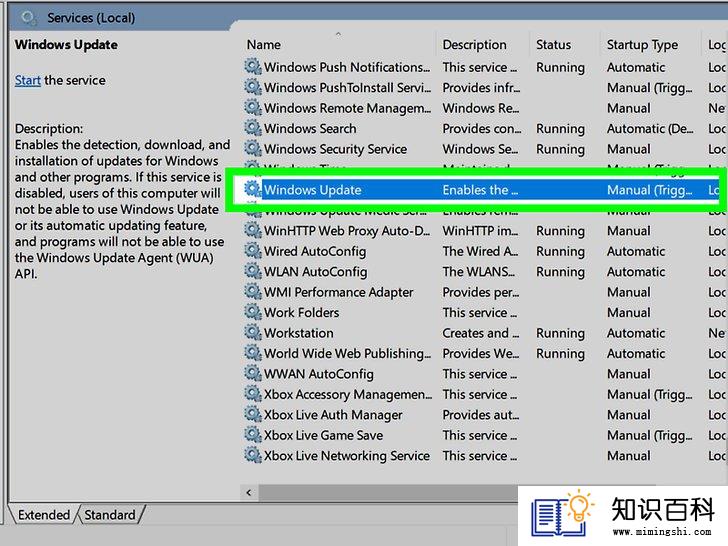Click the Windows Search gear icon
Viewport: 728px width, 546px height.
pos(253,128)
